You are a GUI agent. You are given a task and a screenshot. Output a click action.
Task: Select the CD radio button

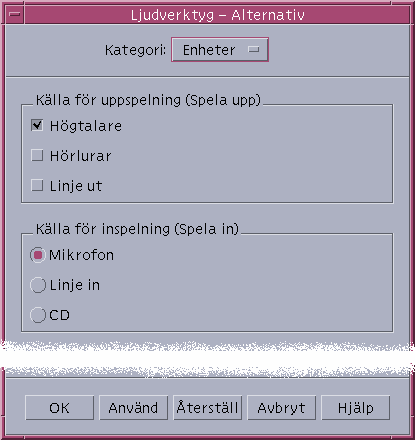[38, 315]
